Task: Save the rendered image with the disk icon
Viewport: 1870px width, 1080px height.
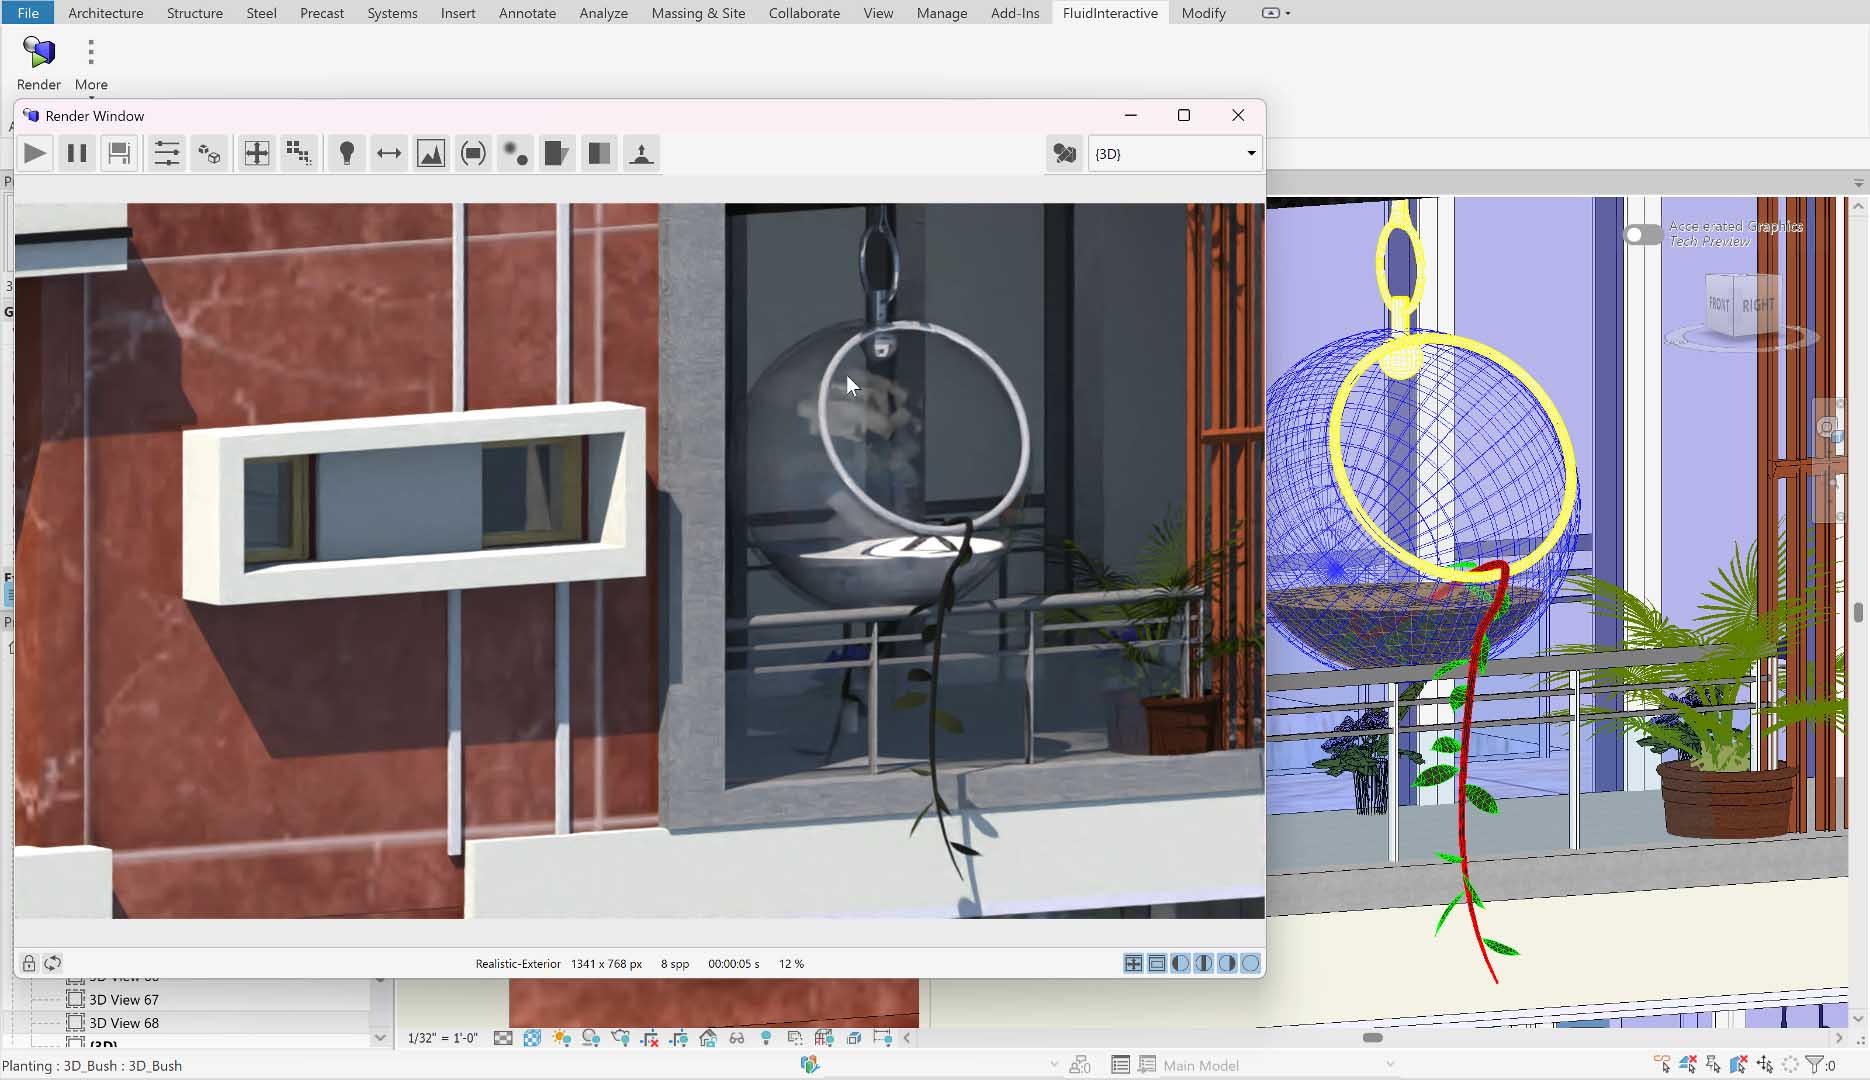Action: [119, 154]
